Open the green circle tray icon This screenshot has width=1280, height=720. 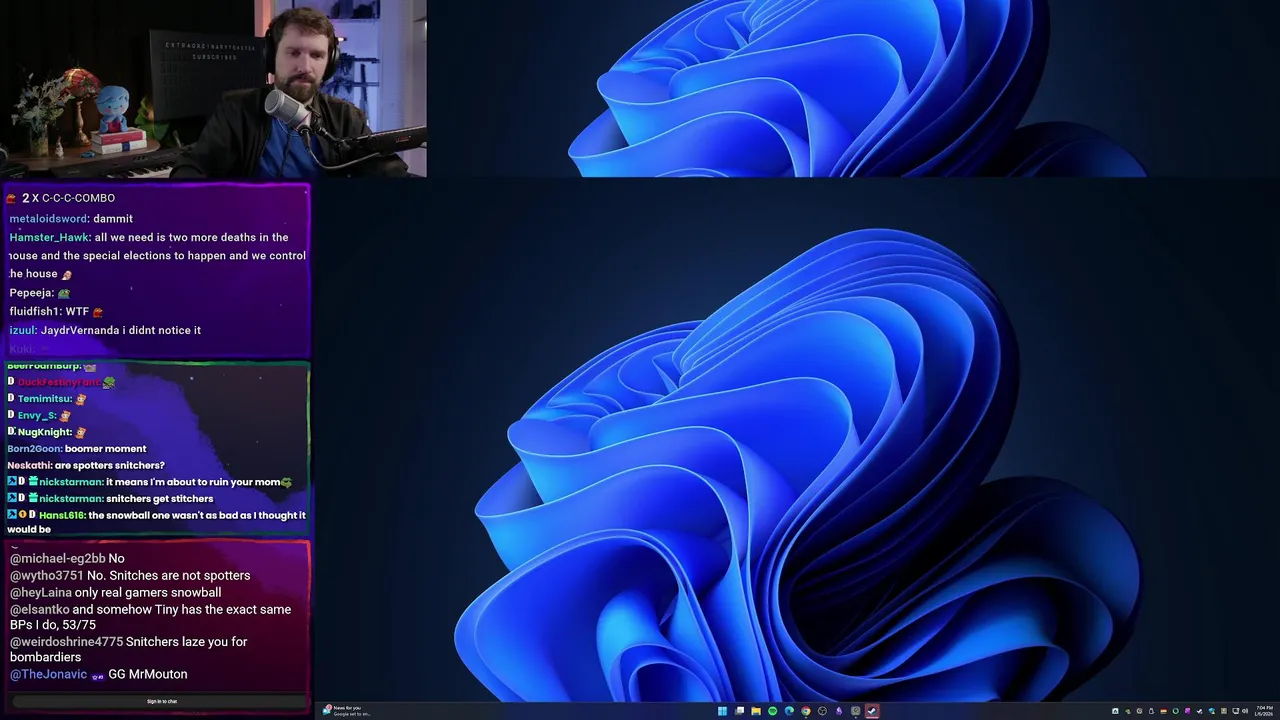1176,711
